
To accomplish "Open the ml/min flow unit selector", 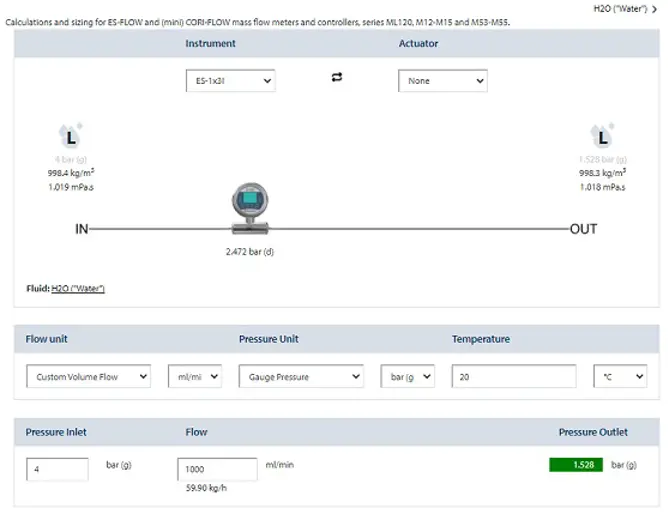I will coord(193,377).
